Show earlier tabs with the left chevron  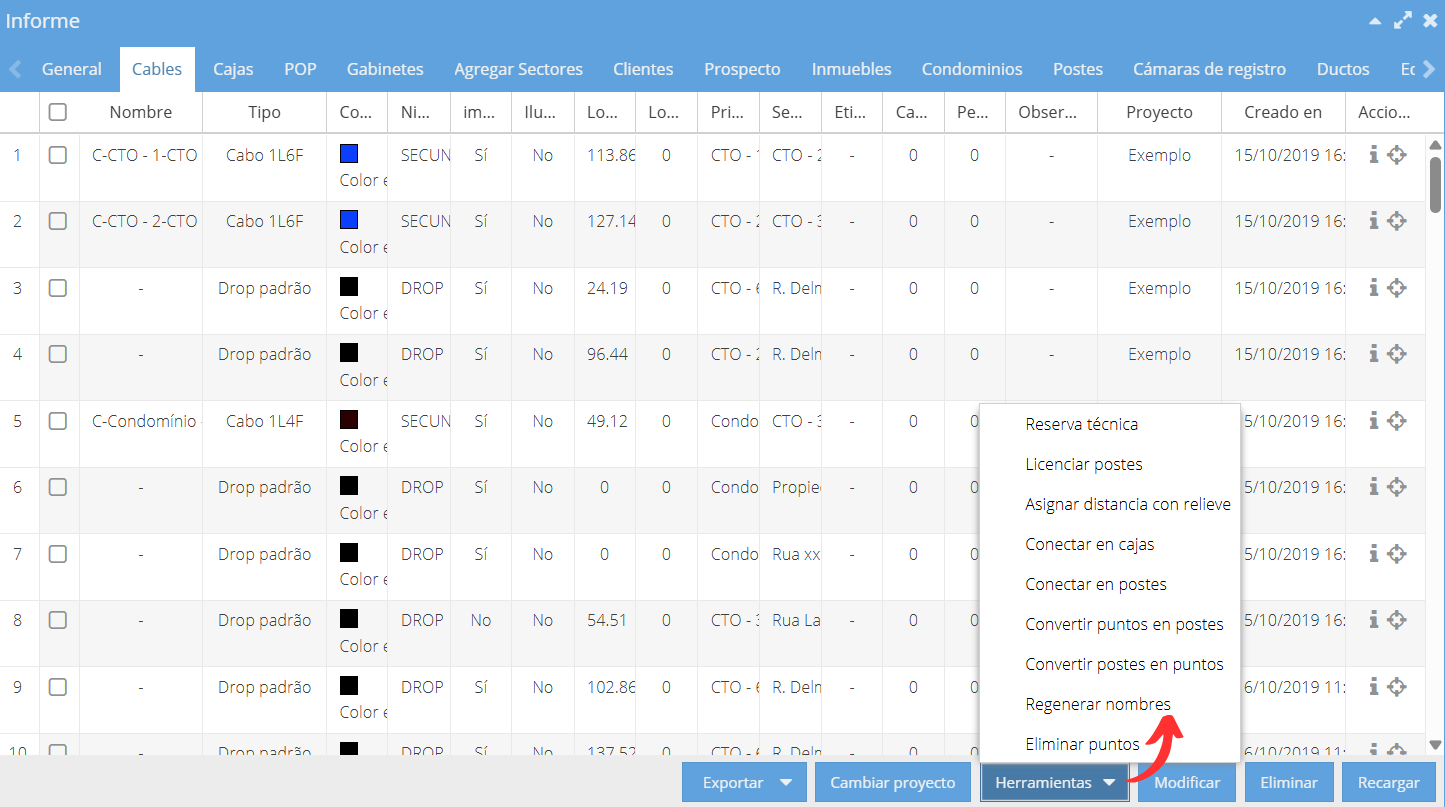[x=15, y=69]
